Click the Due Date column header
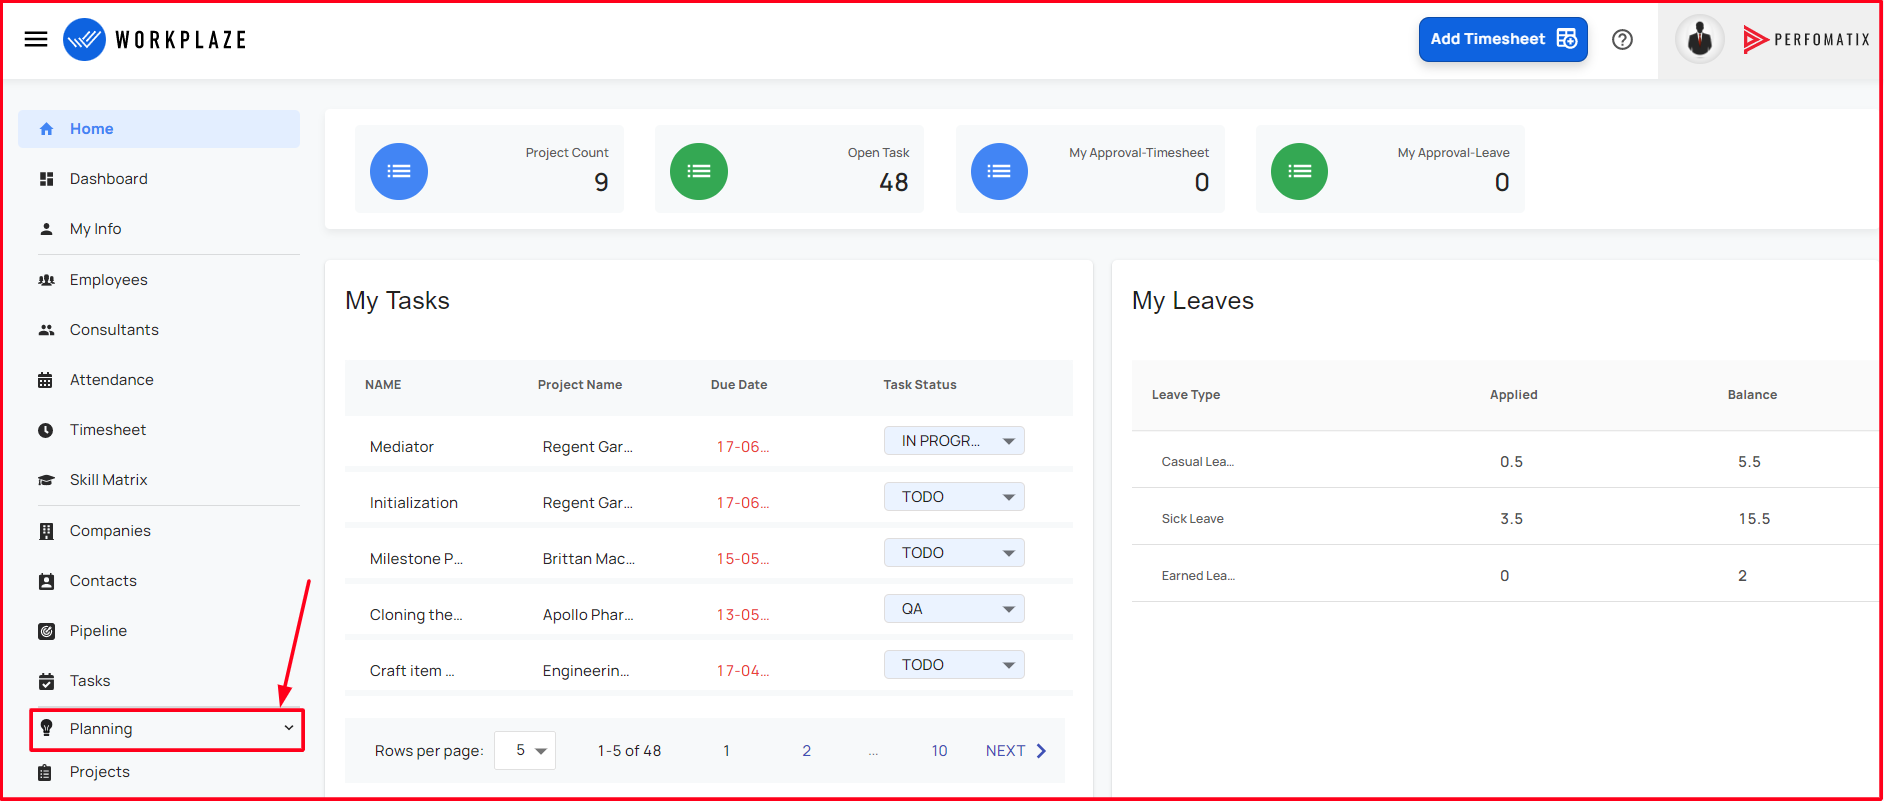 pyautogui.click(x=739, y=385)
